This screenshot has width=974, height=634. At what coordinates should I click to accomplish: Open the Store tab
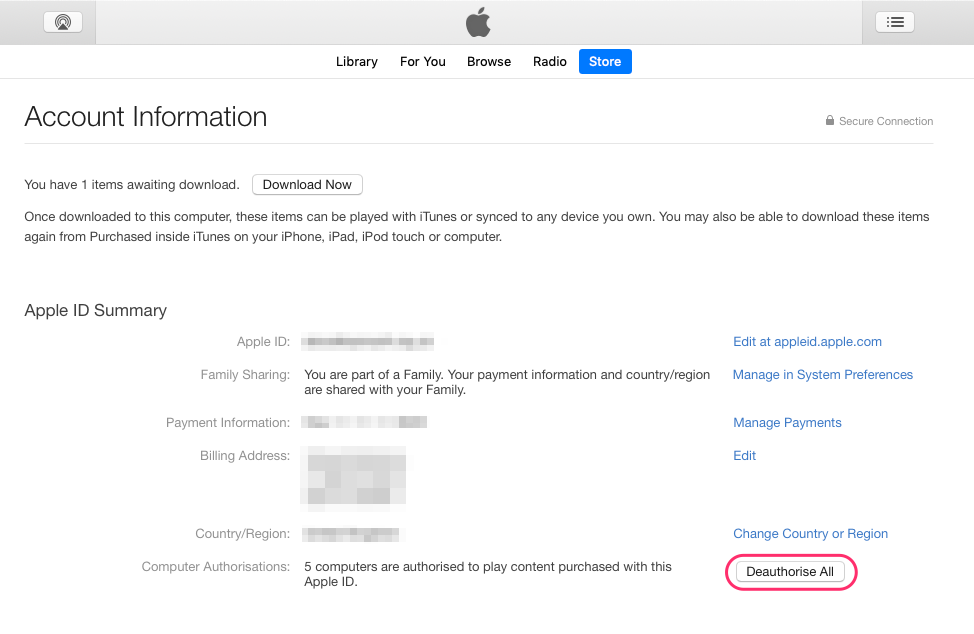(x=605, y=61)
